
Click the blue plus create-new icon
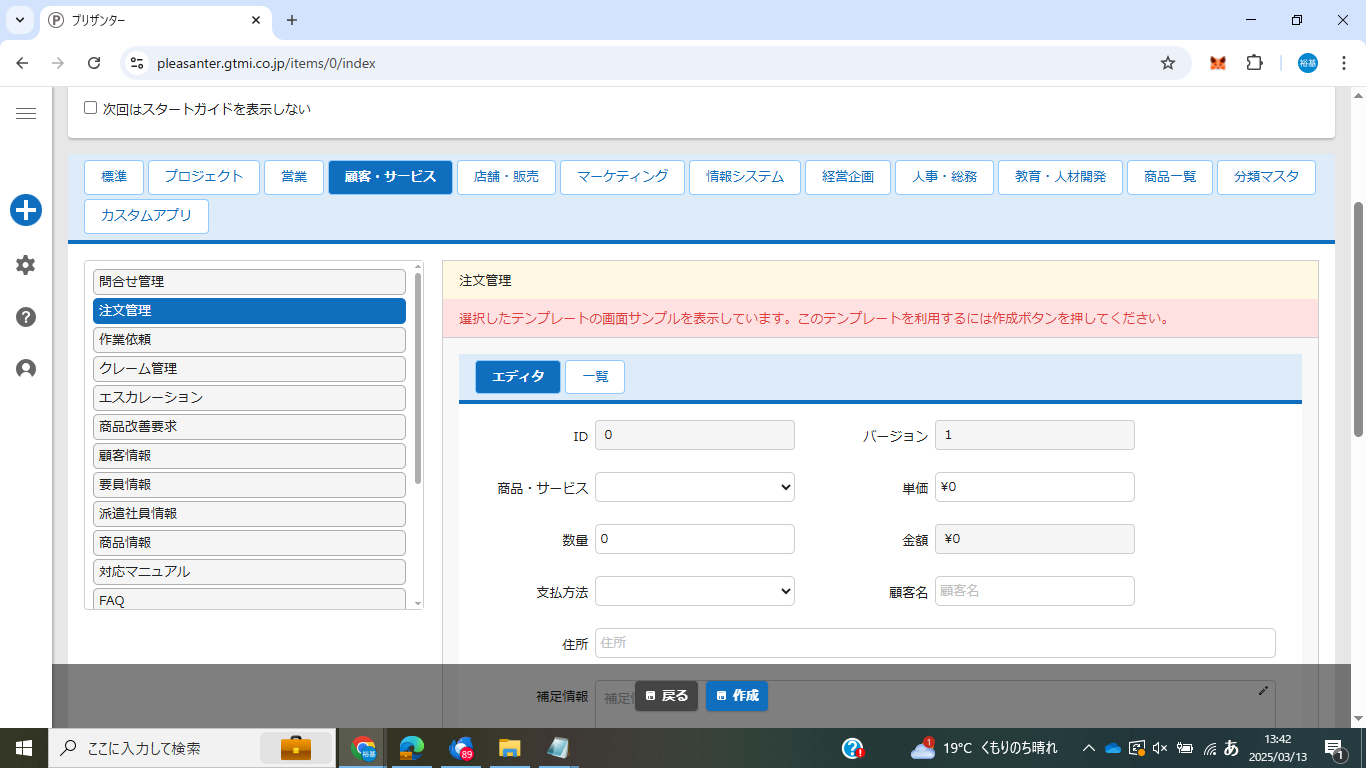click(26, 210)
